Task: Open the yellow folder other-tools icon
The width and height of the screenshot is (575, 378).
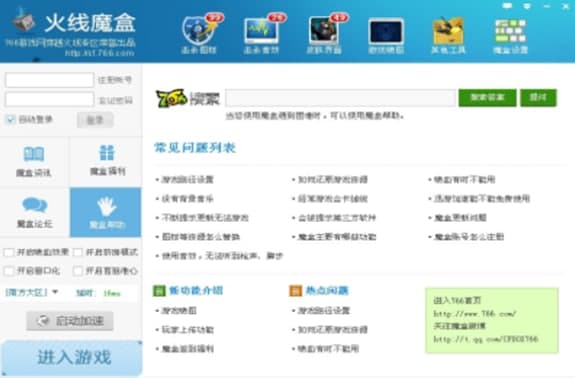Action: tap(448, 35)
